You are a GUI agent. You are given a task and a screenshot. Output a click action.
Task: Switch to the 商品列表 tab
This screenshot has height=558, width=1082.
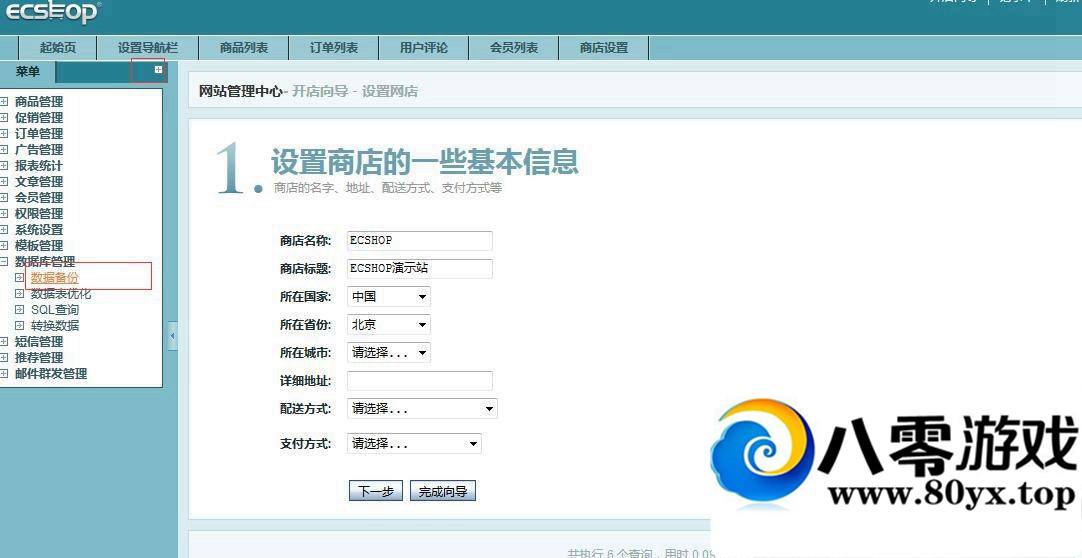[244, 48]
